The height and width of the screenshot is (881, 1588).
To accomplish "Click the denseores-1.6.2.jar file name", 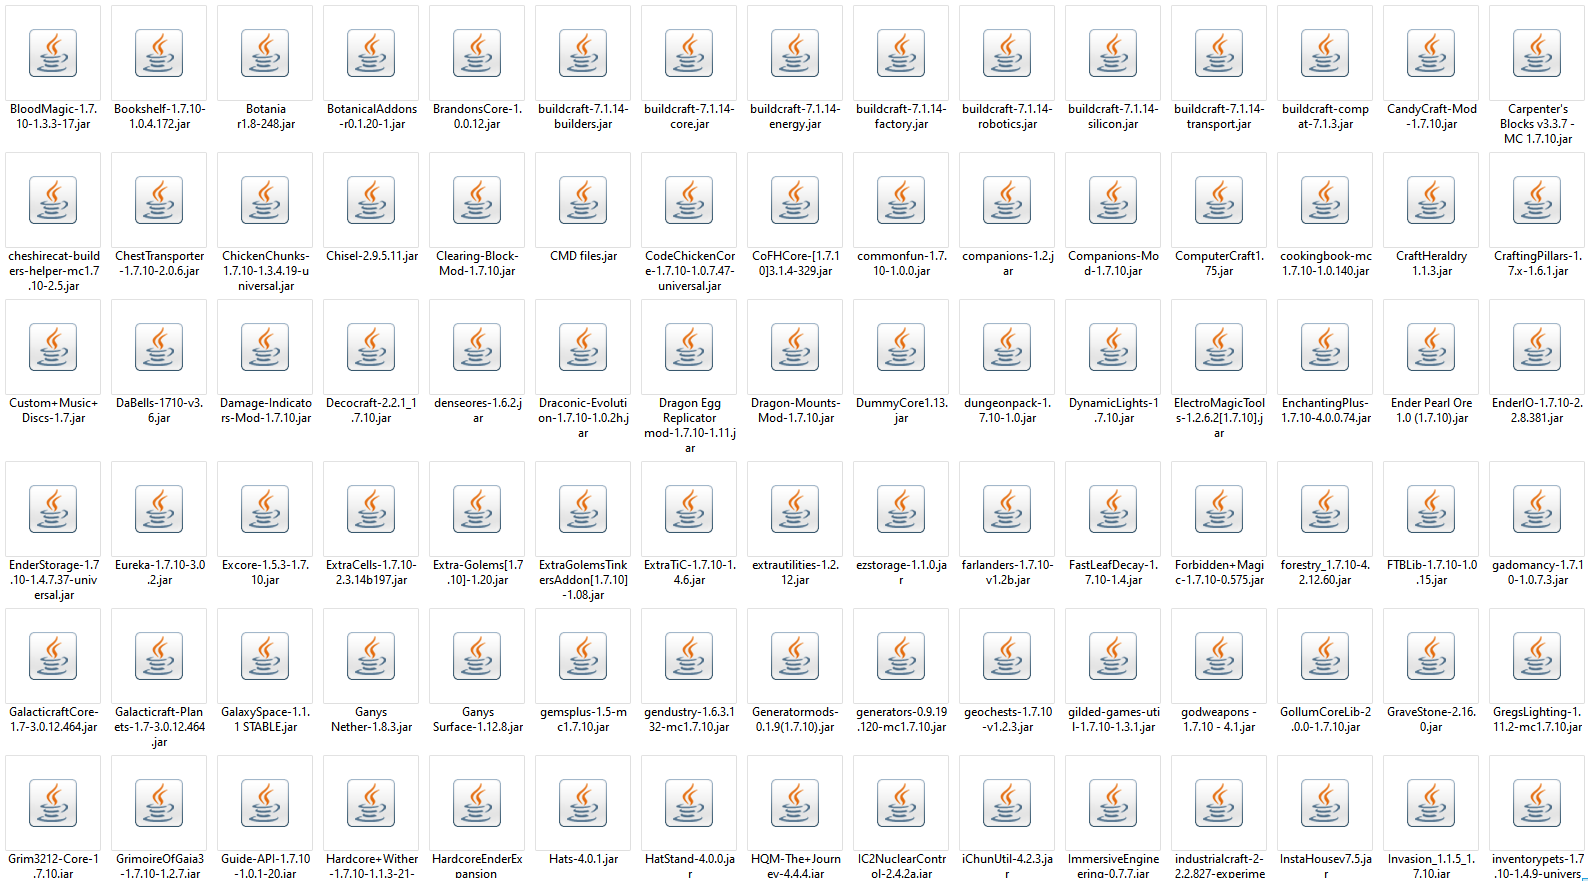I will click(x=477, y=410).
